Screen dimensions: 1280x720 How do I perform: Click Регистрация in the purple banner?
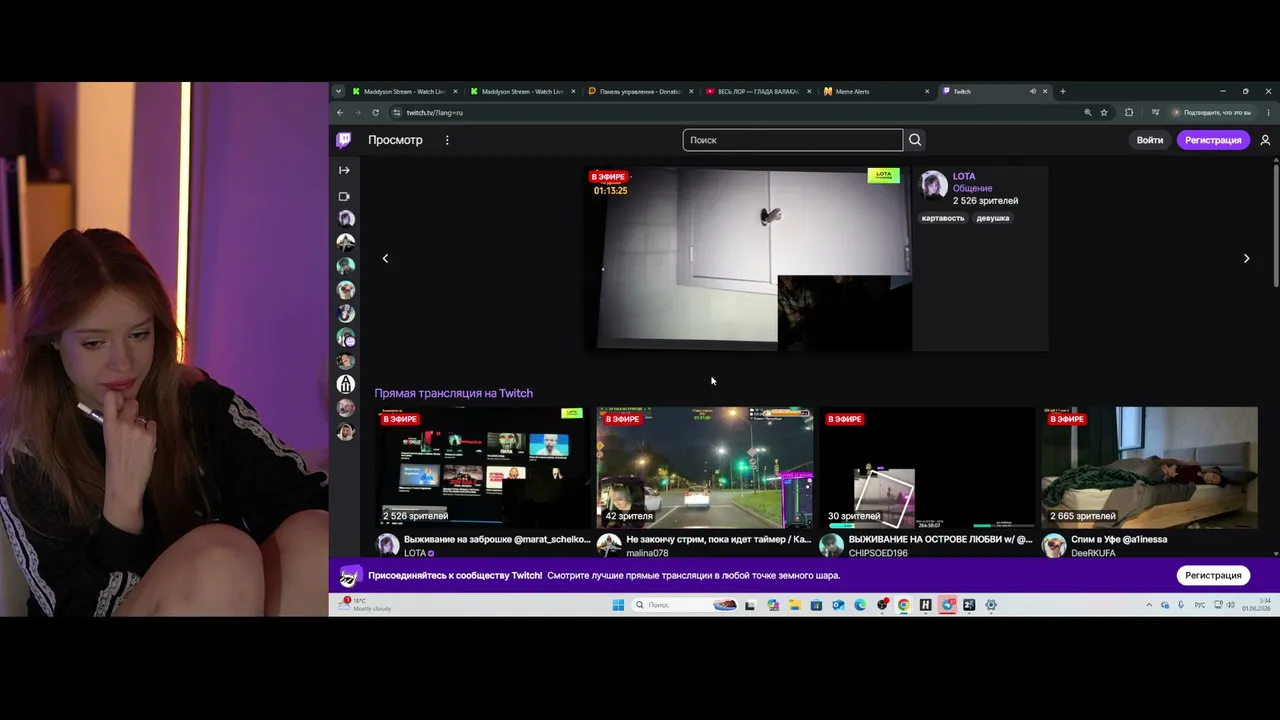click(x=1213, y=575)
